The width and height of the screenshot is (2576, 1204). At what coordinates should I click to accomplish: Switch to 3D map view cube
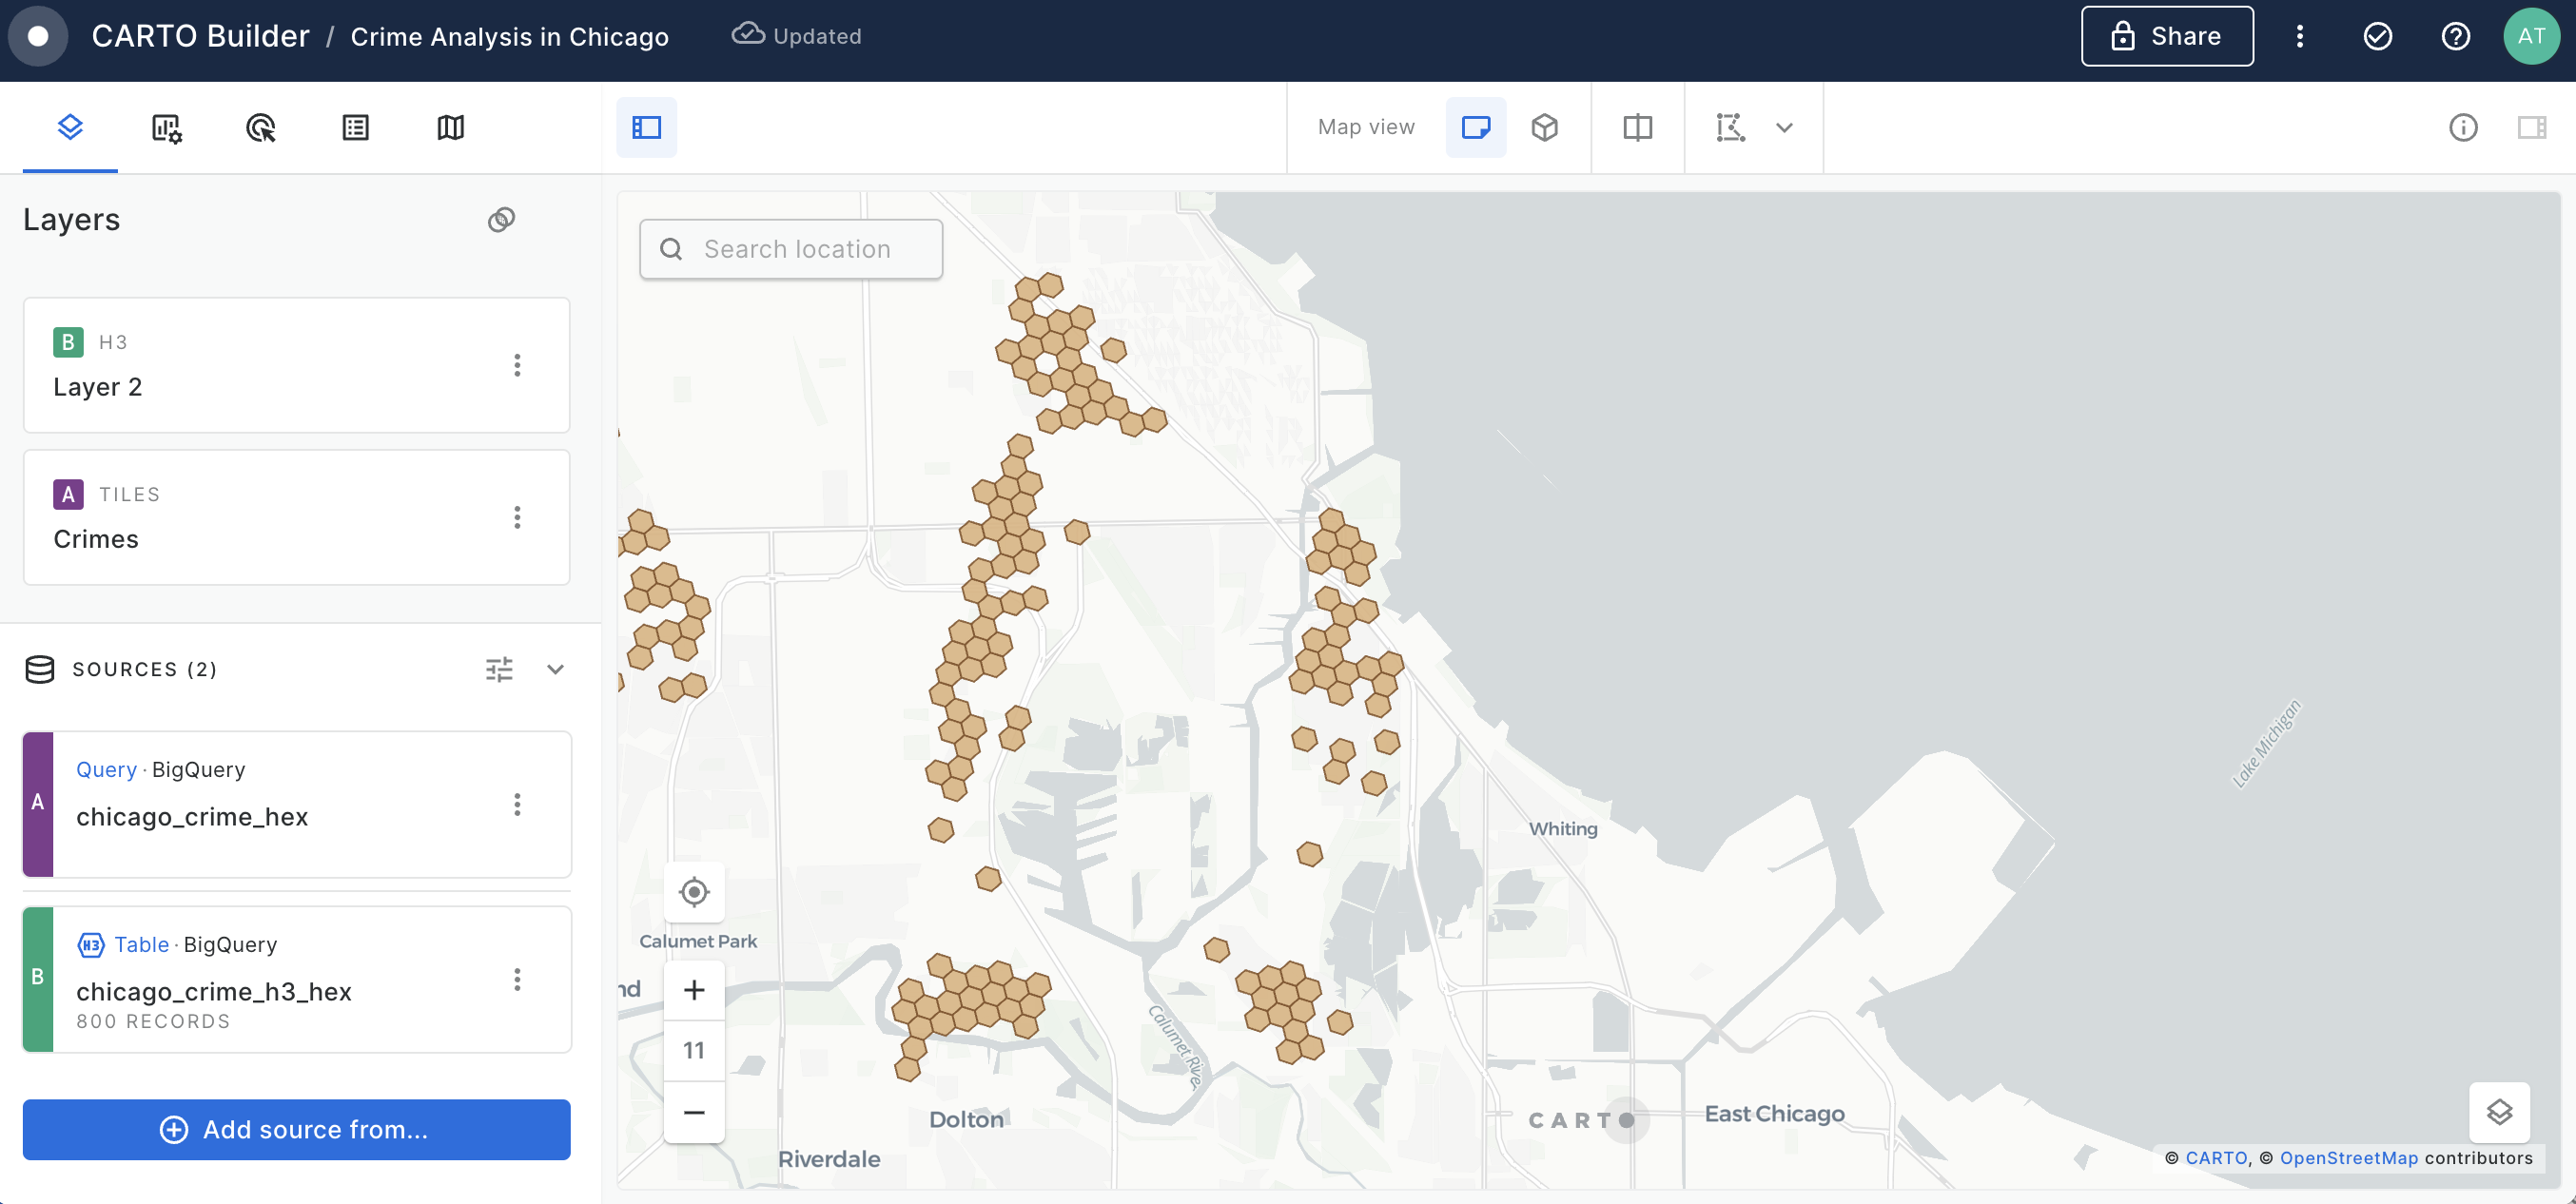1545,127
